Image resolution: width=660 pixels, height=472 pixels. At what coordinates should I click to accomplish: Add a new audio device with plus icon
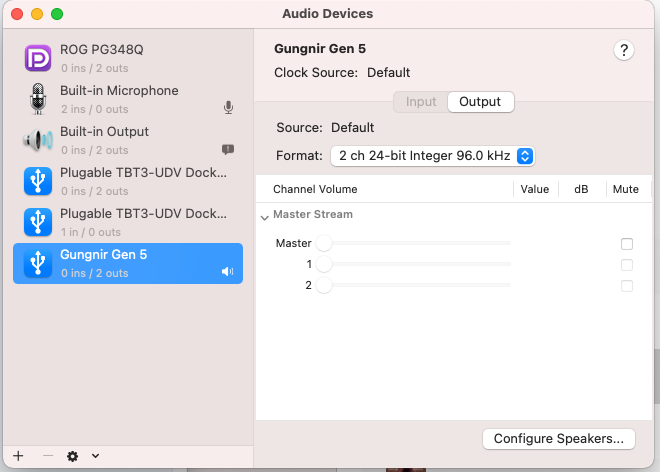tap(18, 456)
